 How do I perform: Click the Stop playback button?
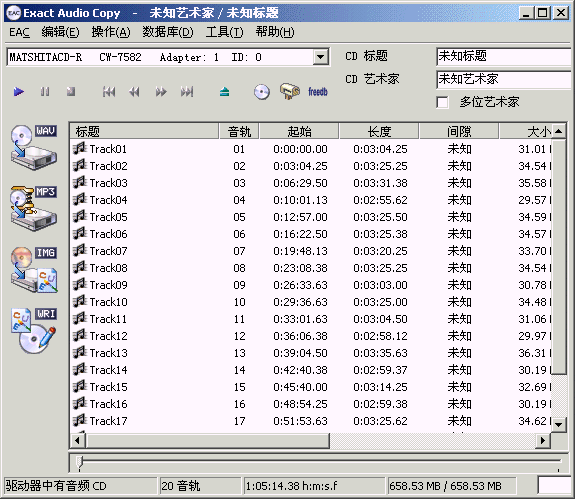coord(71,91)
